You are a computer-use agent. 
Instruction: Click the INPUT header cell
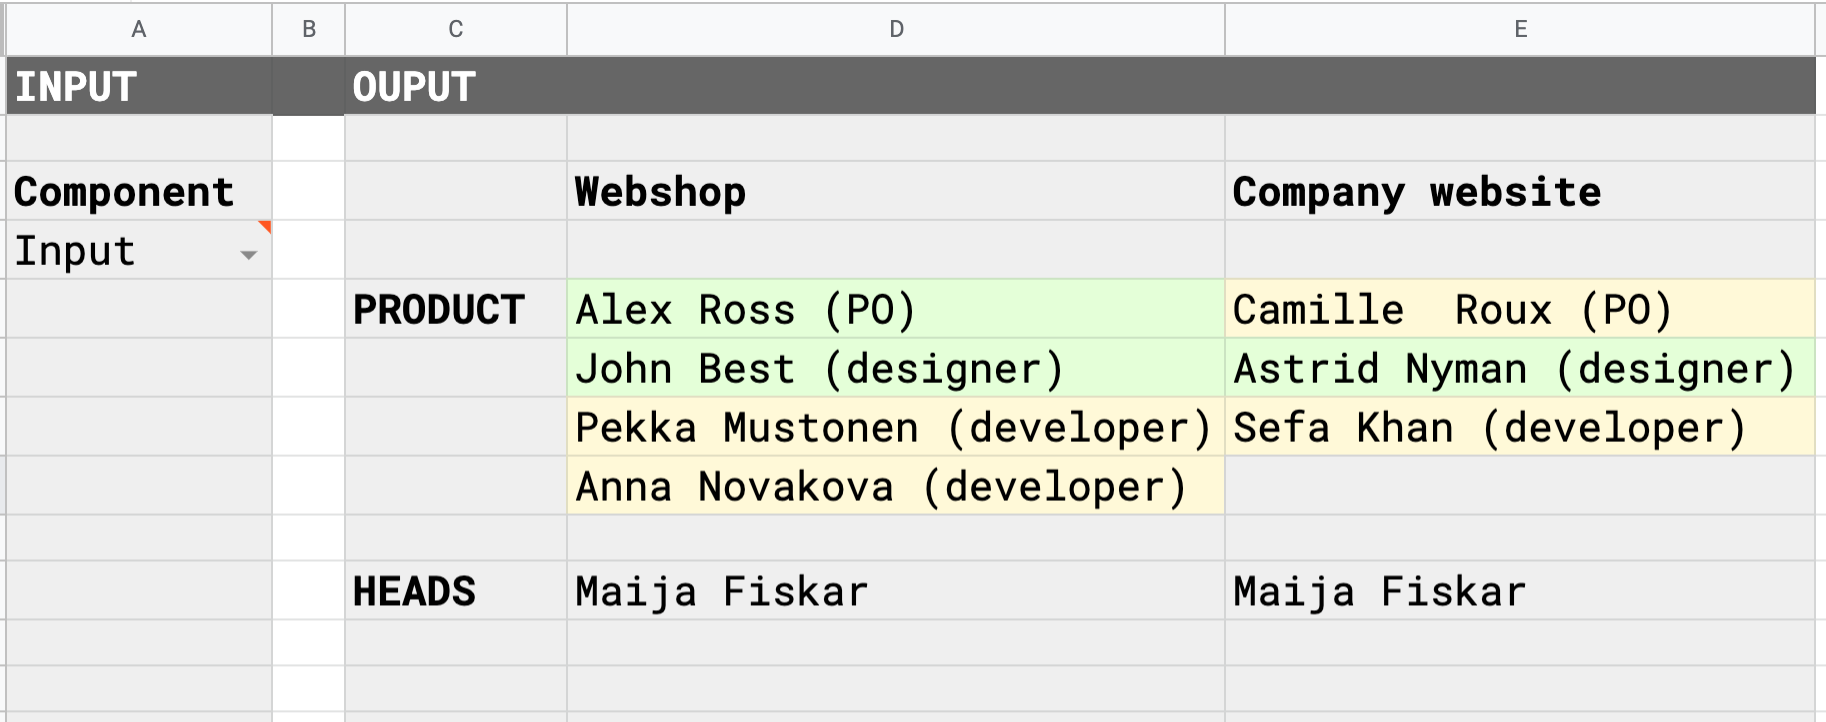pyautogui.click(x=139, y=86)
